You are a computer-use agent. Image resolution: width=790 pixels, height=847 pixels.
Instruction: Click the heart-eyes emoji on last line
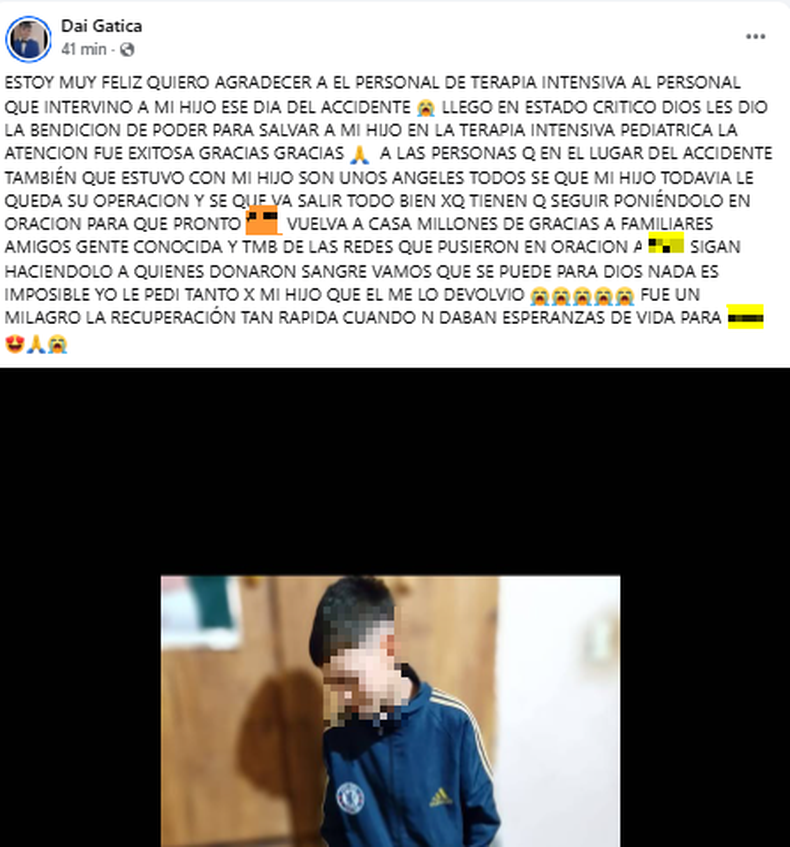pos(15,344)
